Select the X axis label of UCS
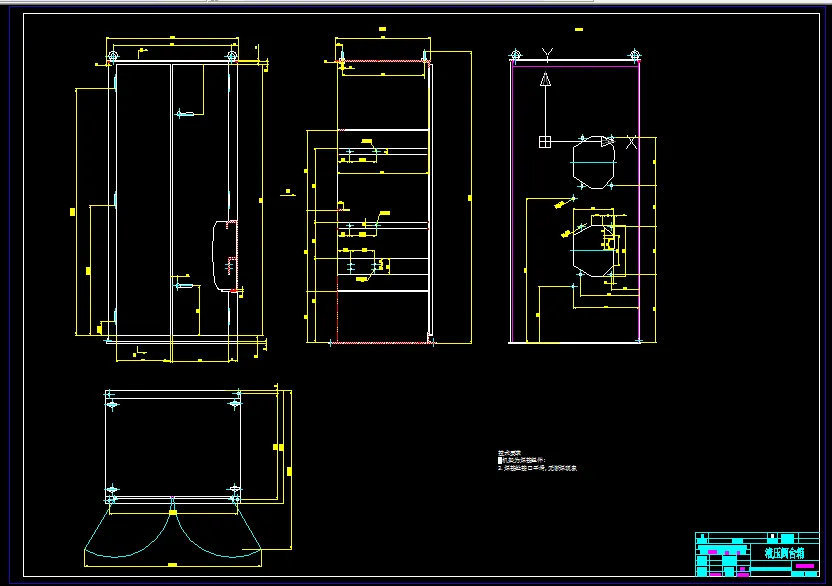Screen dimensions: 832x586 [631, 142]
